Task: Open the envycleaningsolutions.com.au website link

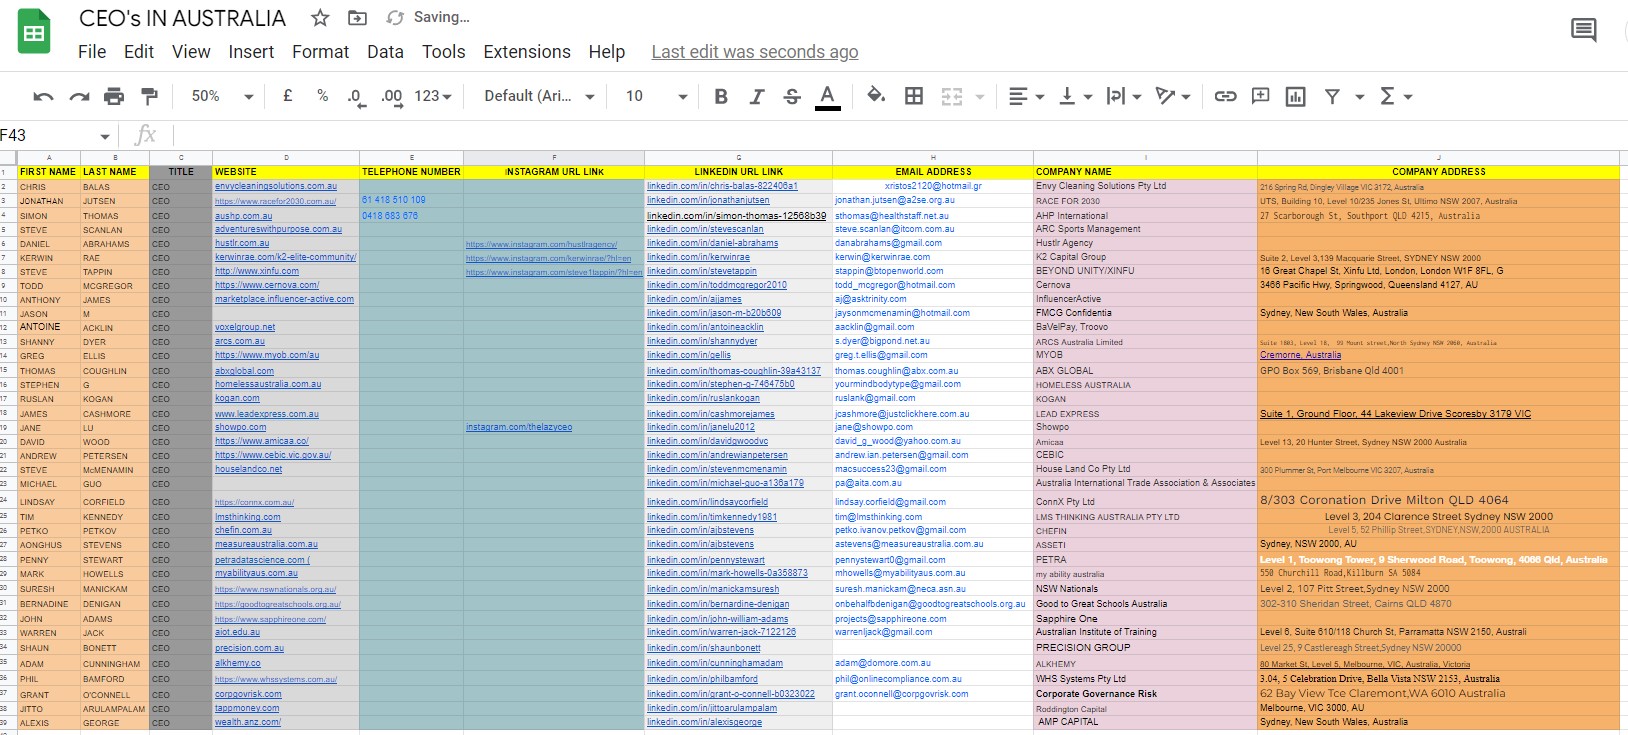Action: [276, 186]
